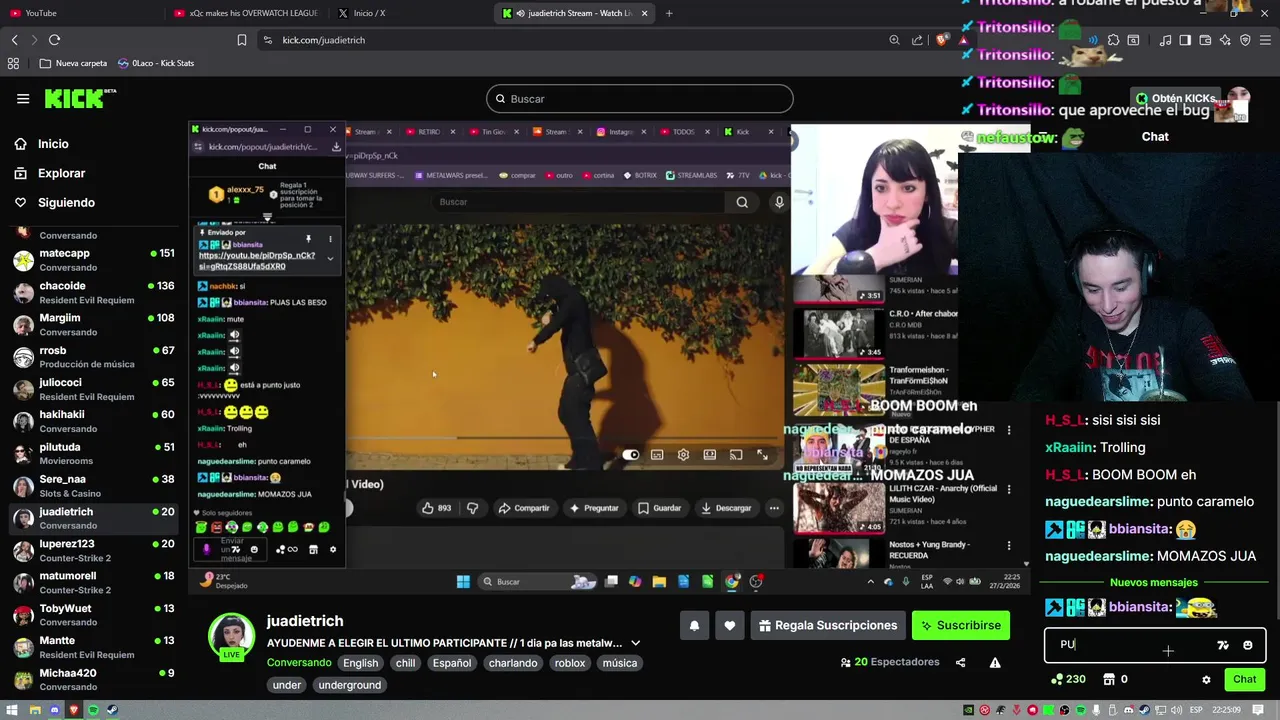The width and height of the screenshot is (1280, 720).
Task: Toggle YouTube player subtitles icon
Action: [657, 455]
